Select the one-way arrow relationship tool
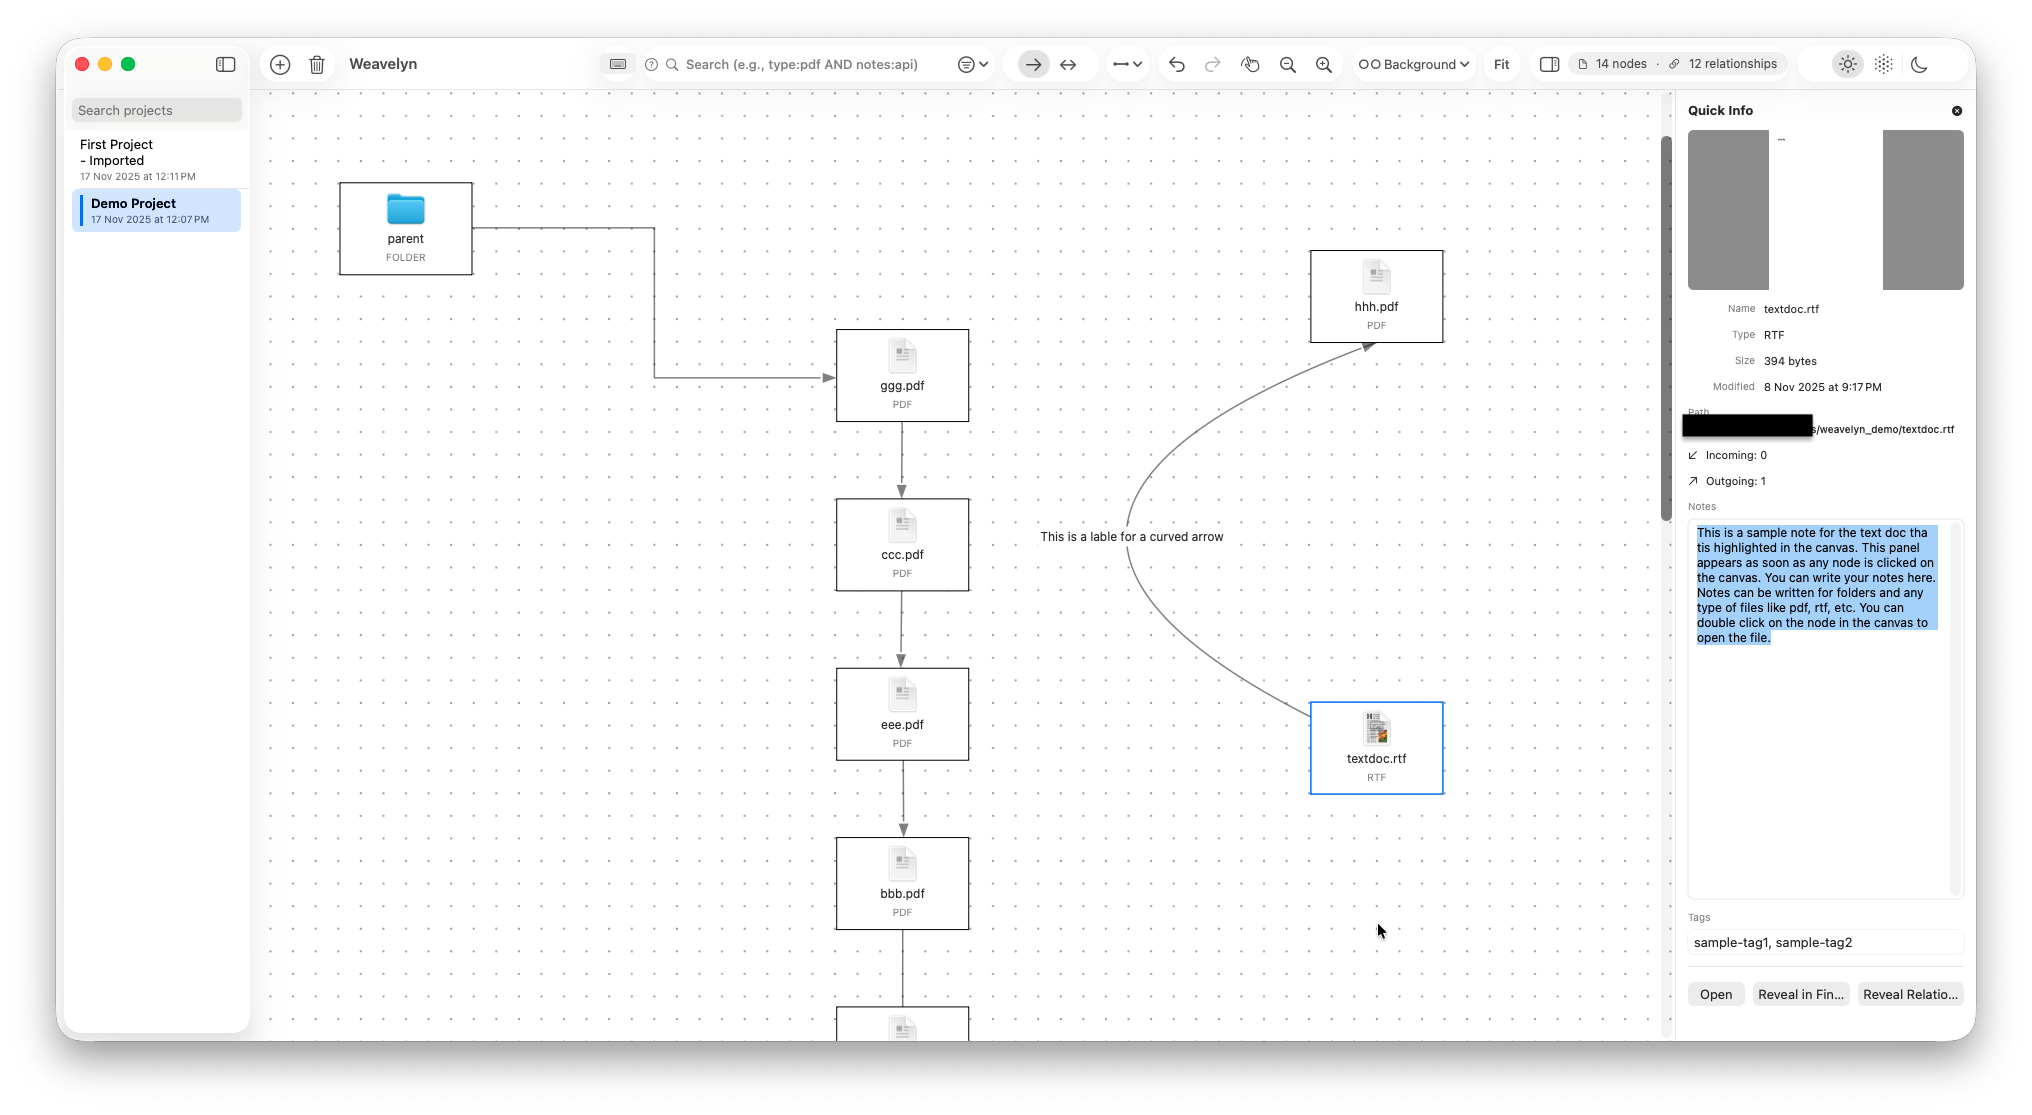Screen dimensions: 2032x1115 [x=1033, y=64]
